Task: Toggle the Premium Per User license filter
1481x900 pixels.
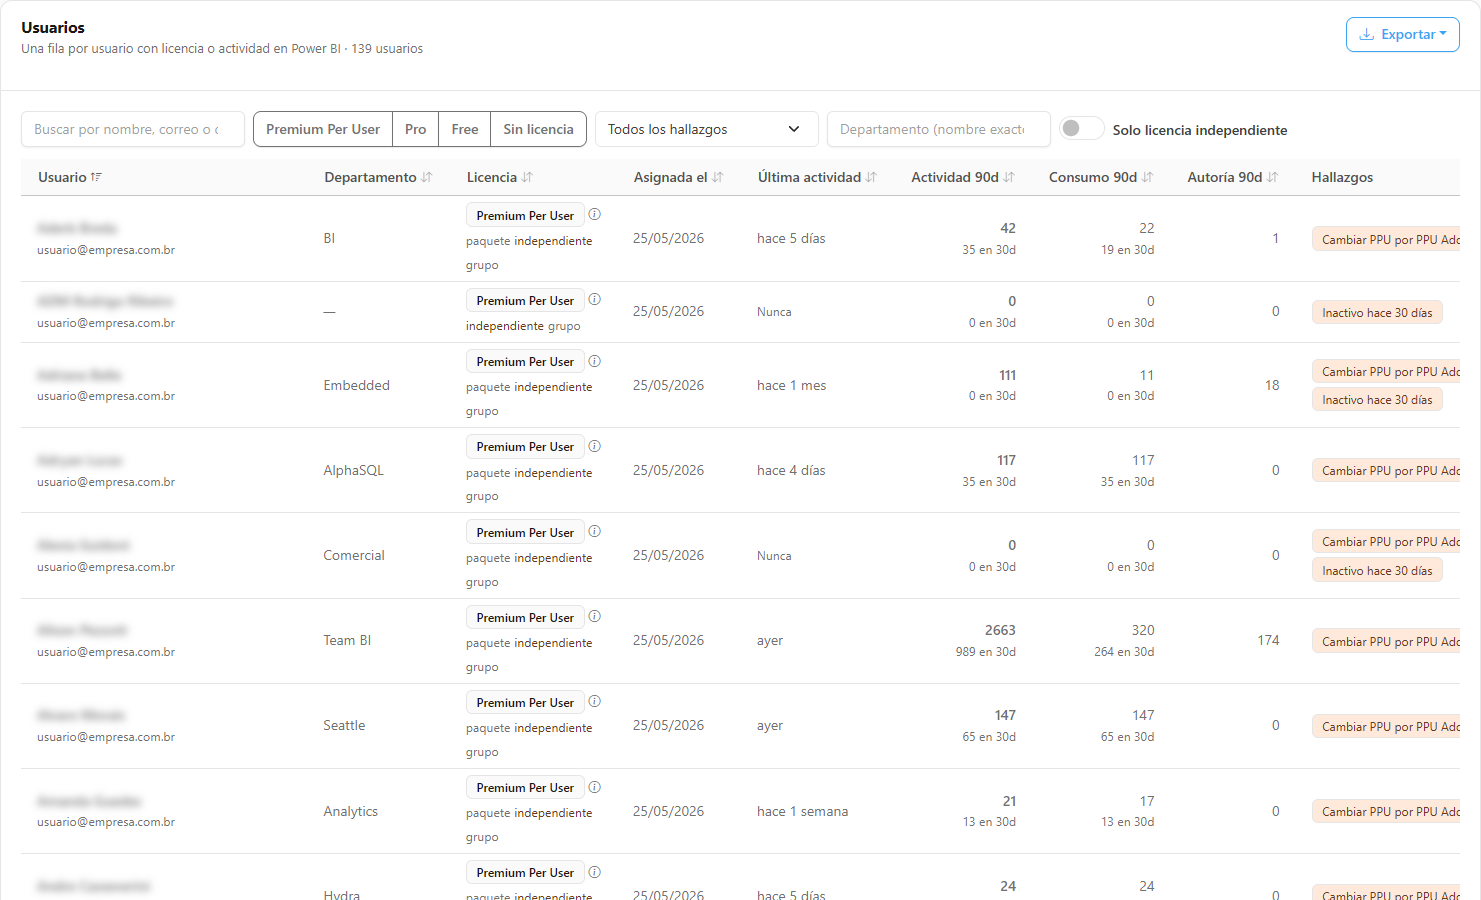Action: 323,129
